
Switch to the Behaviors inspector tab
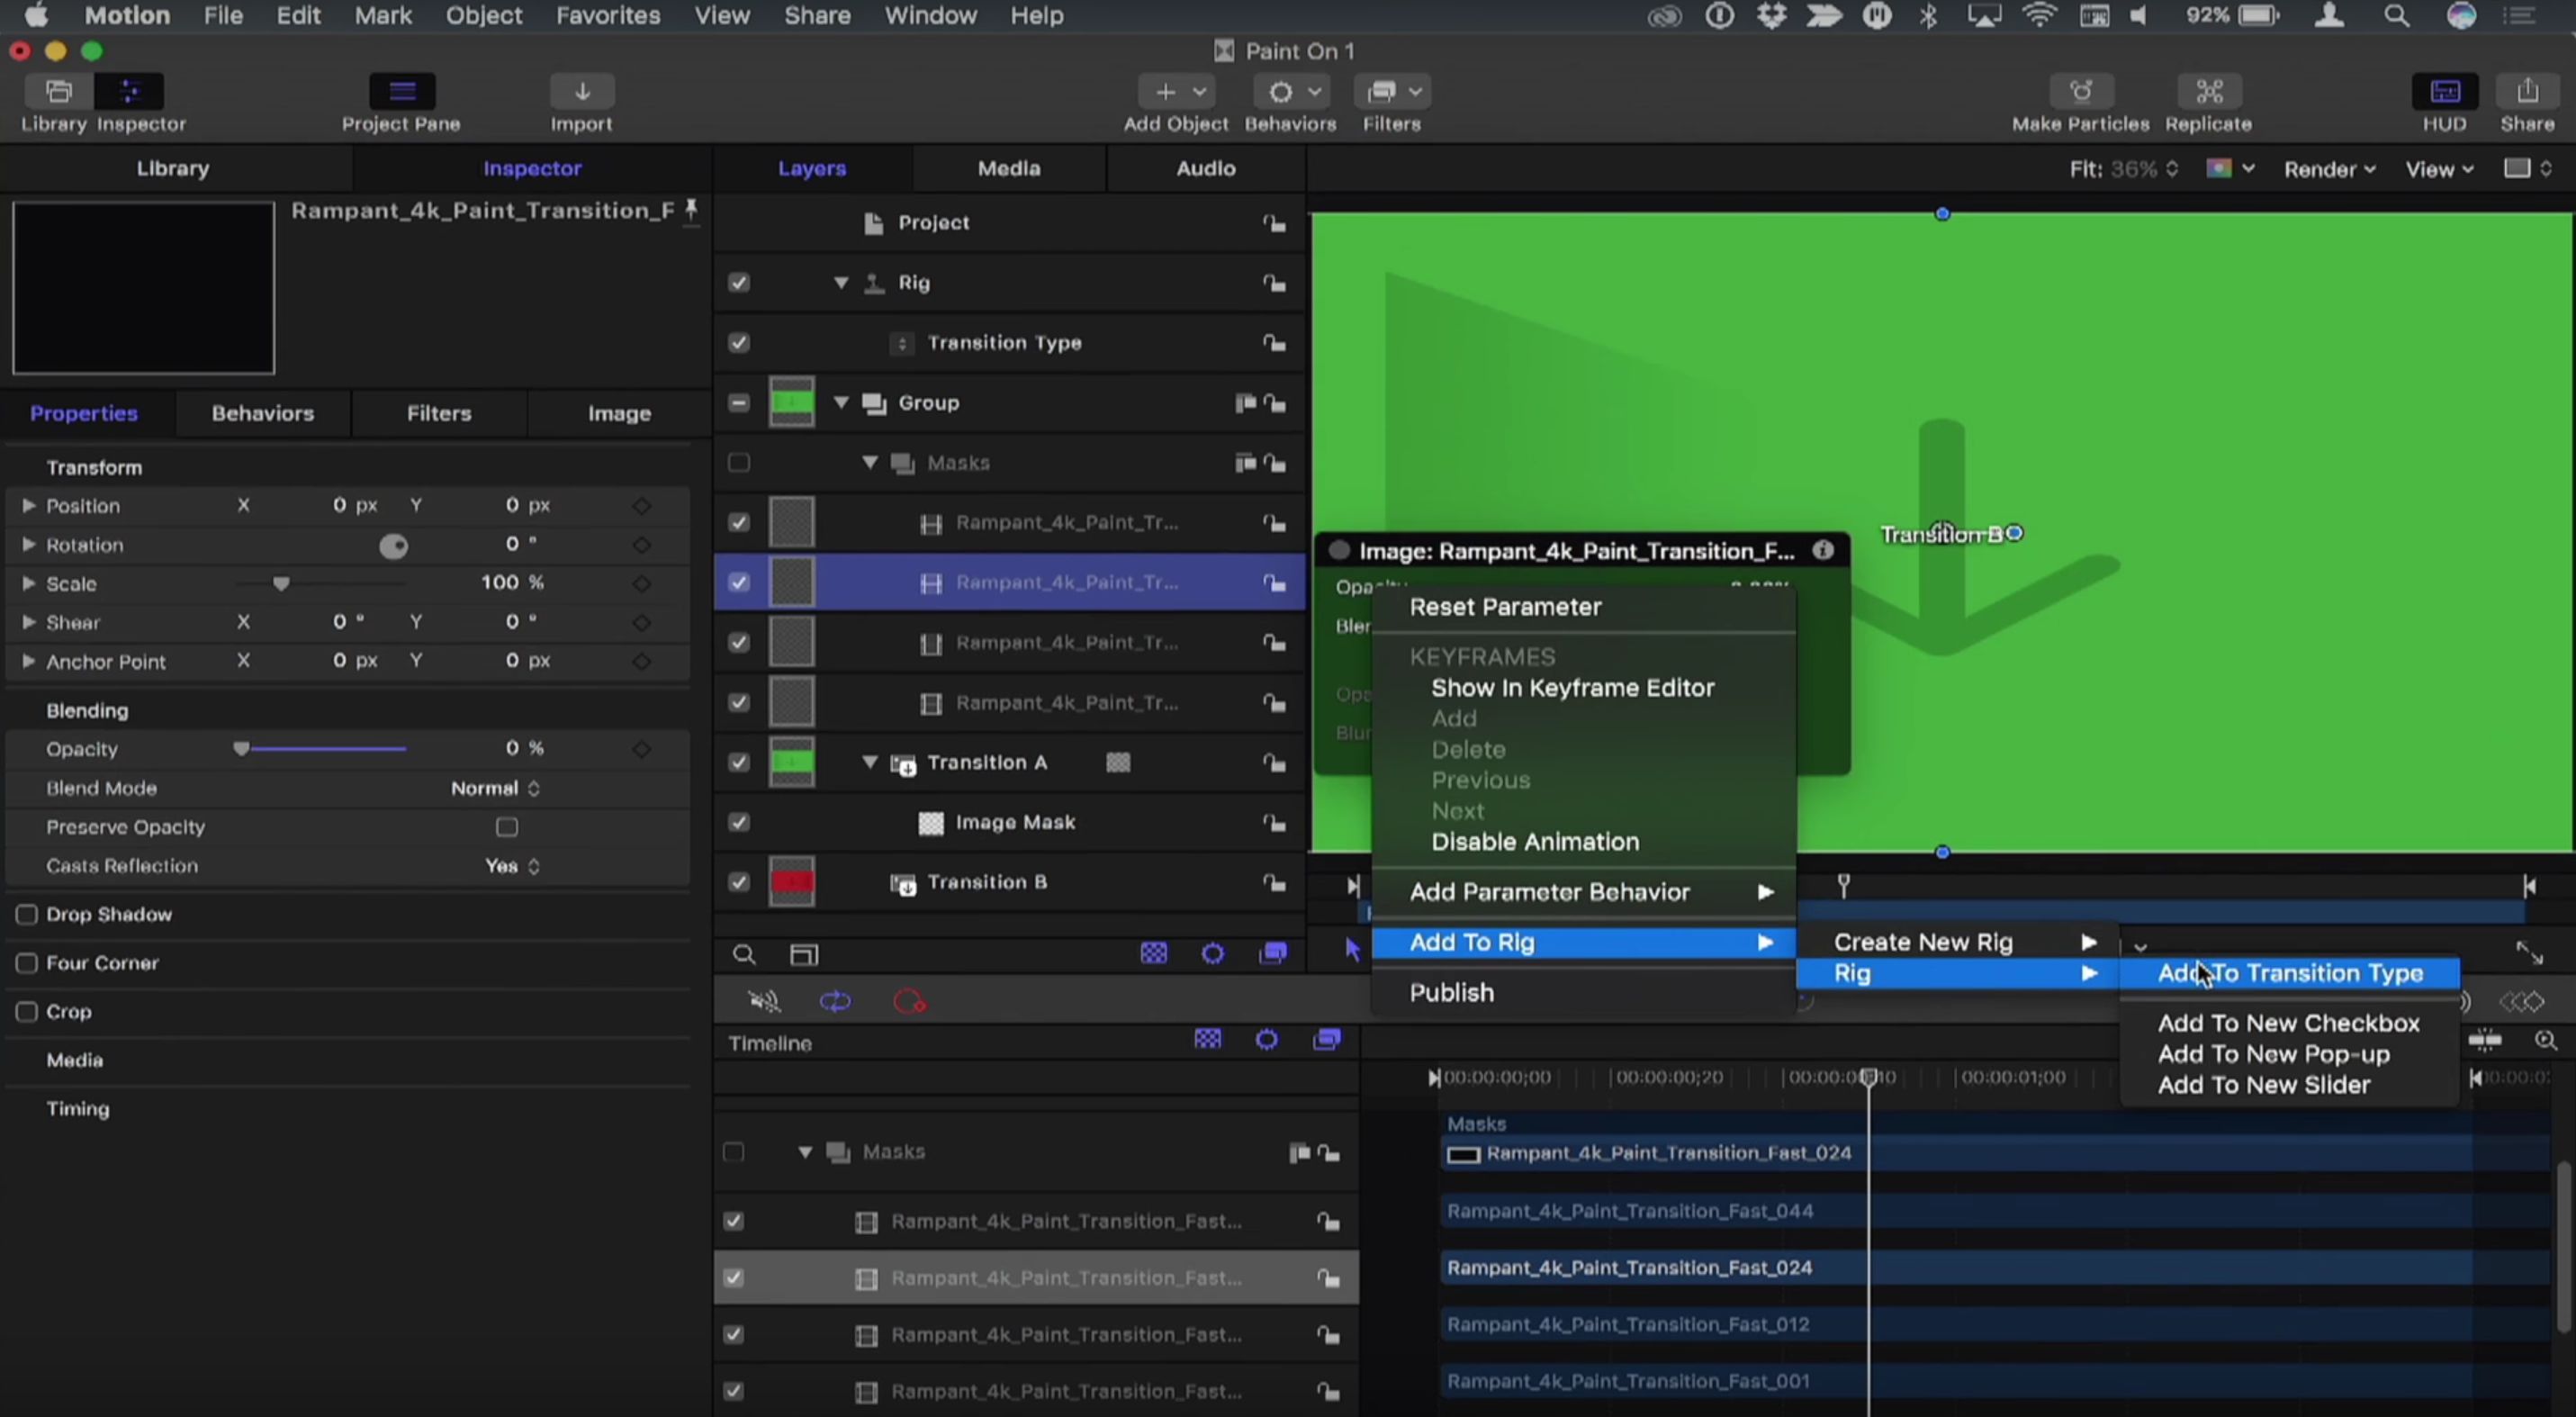tap(263, 414)
